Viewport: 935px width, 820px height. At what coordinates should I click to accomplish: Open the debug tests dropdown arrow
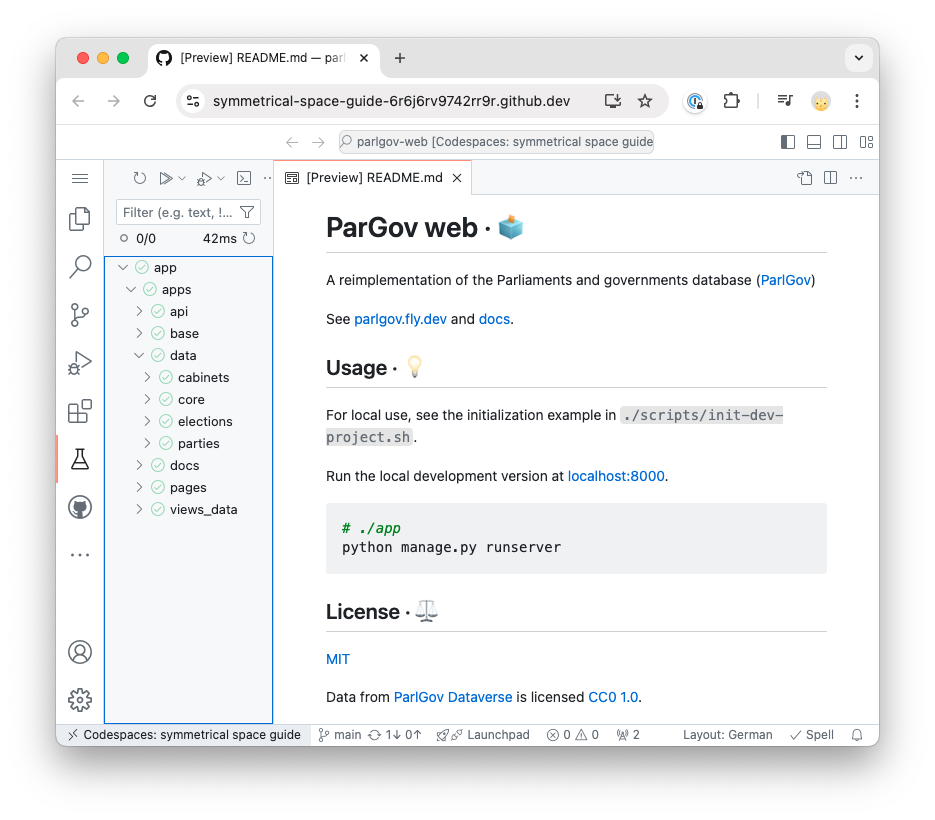pos(221,178)
